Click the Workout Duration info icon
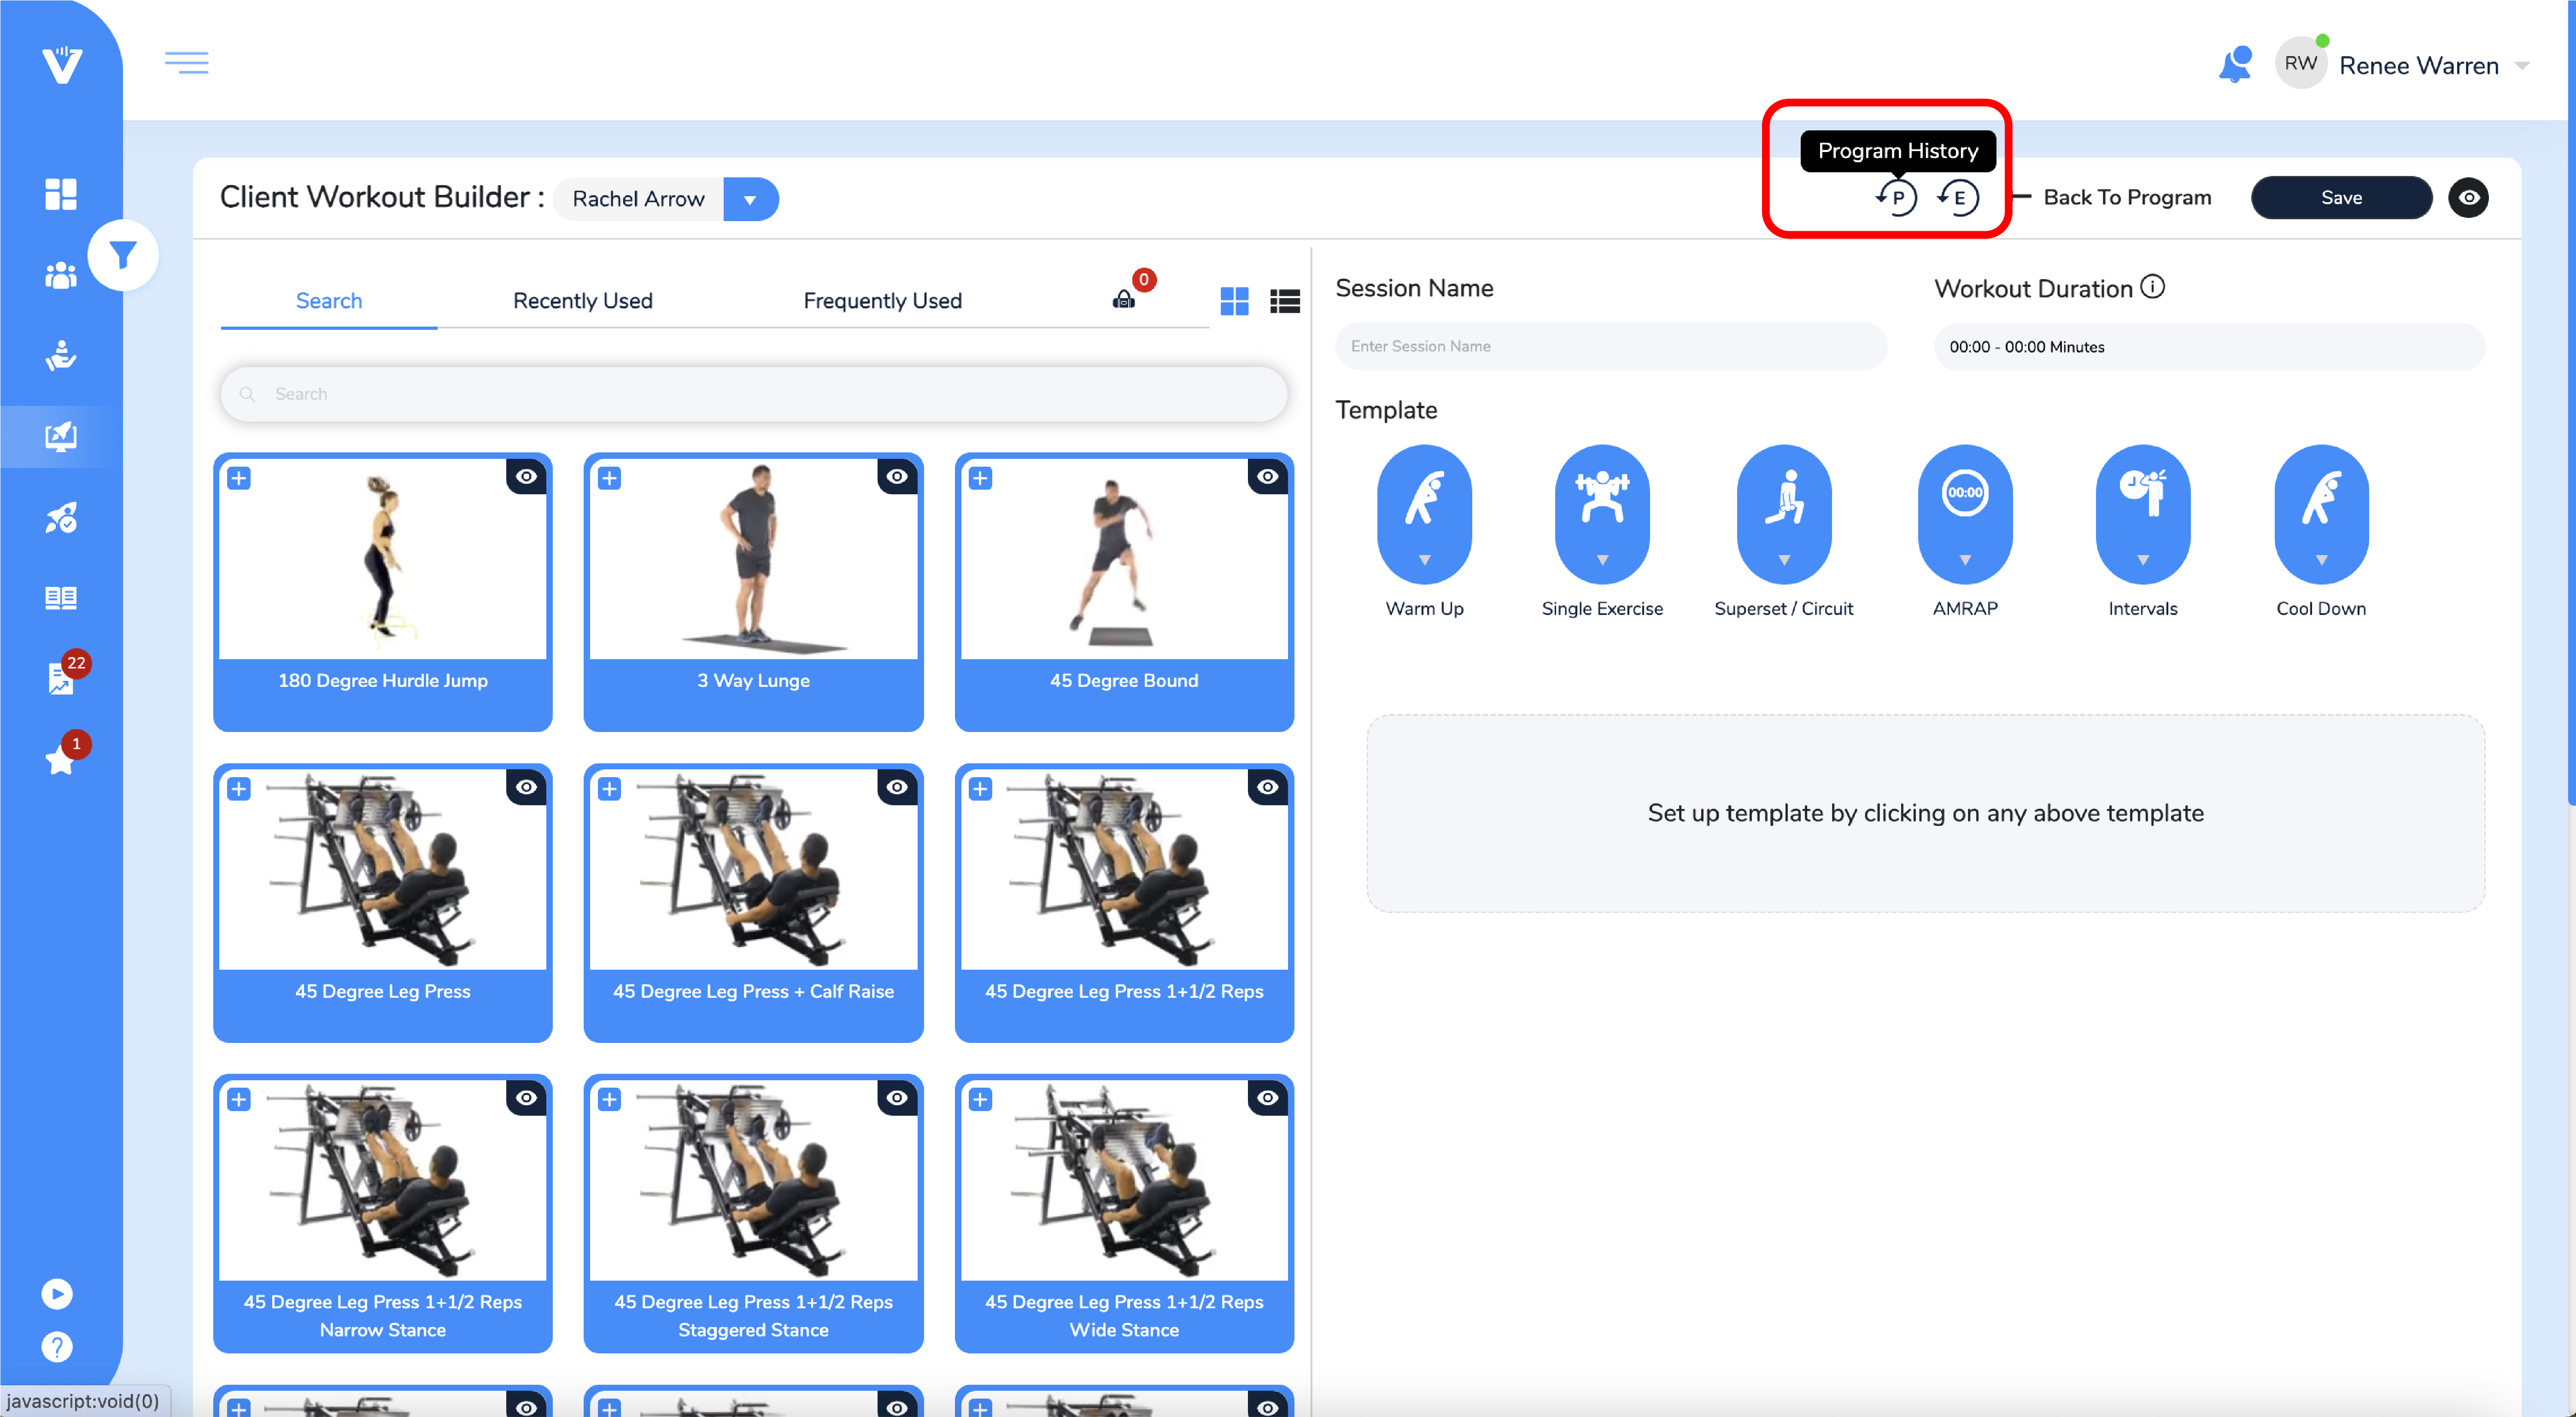This screenshot has width=2576, height=1417. click(x=2153, y=287)
